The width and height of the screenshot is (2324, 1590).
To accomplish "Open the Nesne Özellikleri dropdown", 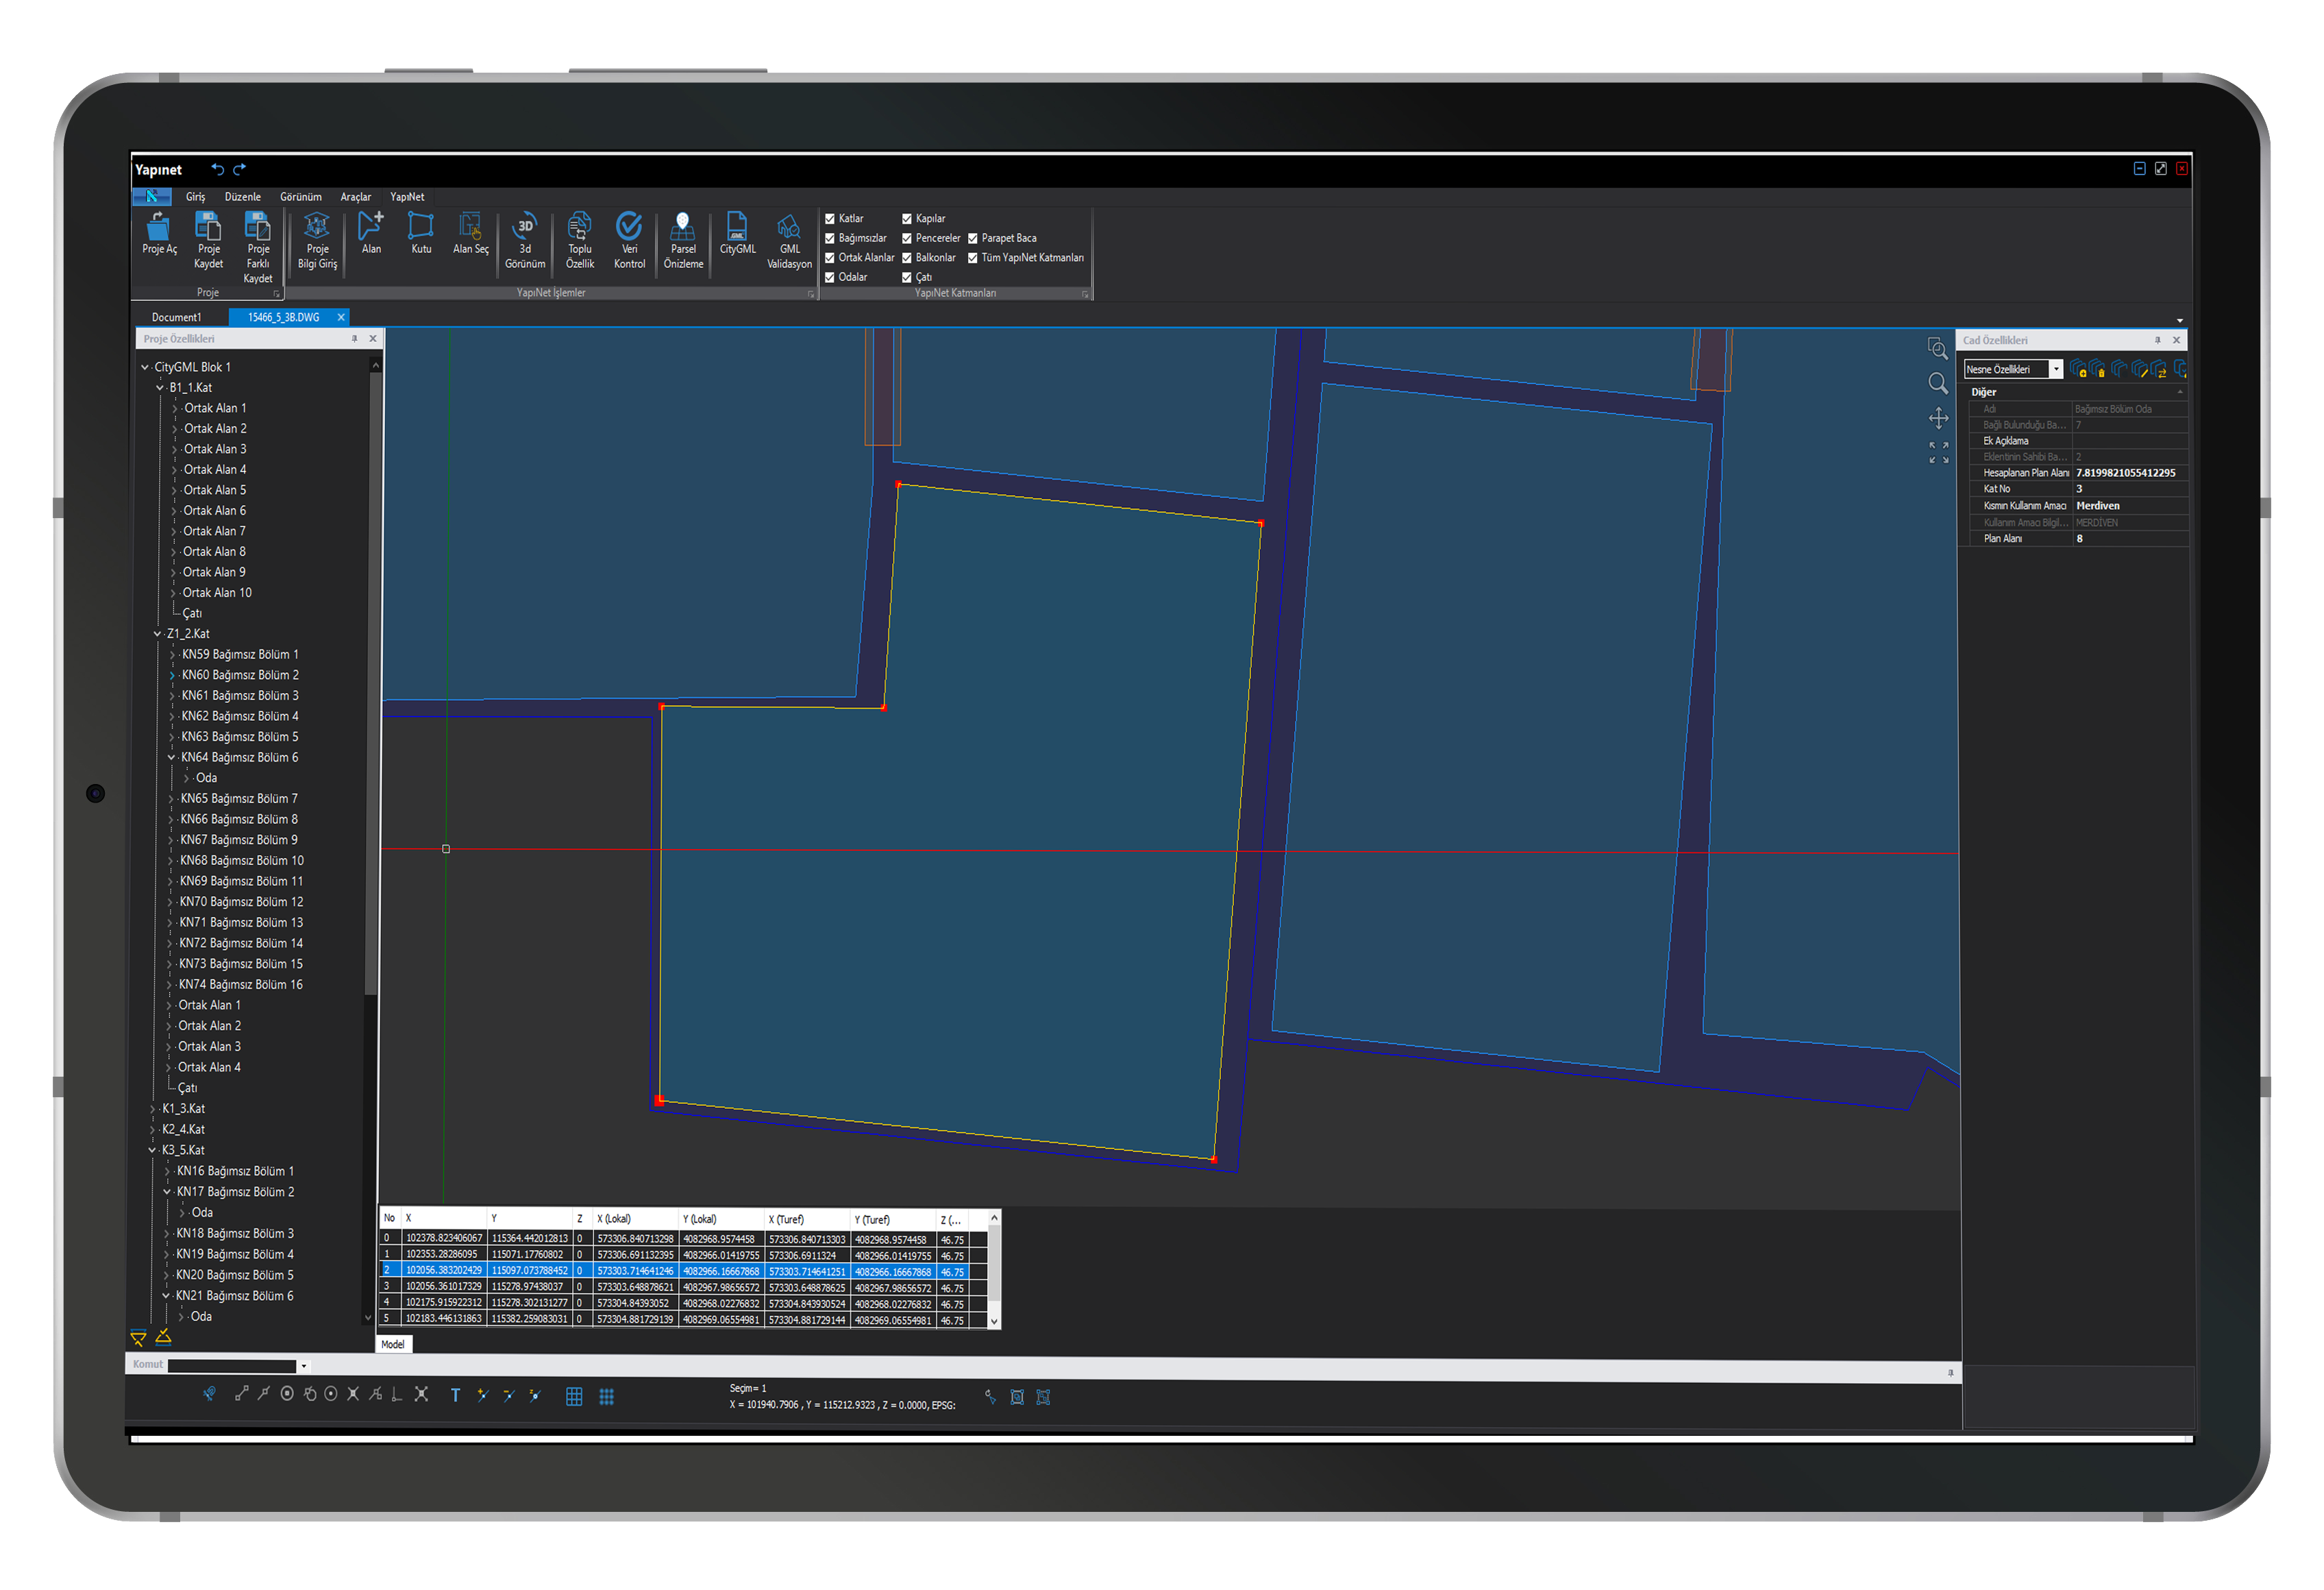I will 2057,369.
